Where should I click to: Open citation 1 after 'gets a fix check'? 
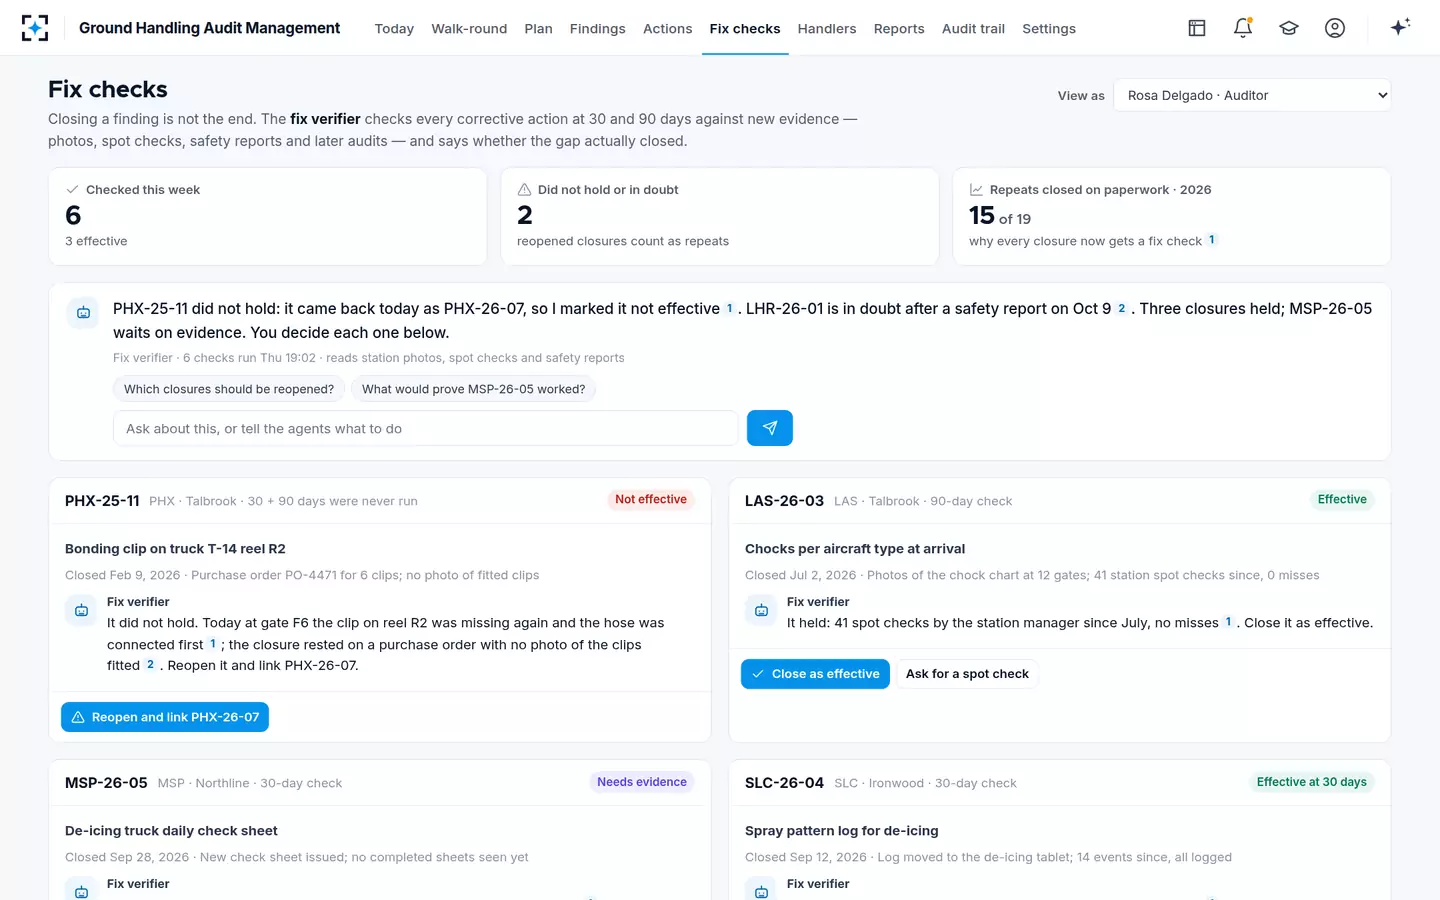pos(1211,240)
